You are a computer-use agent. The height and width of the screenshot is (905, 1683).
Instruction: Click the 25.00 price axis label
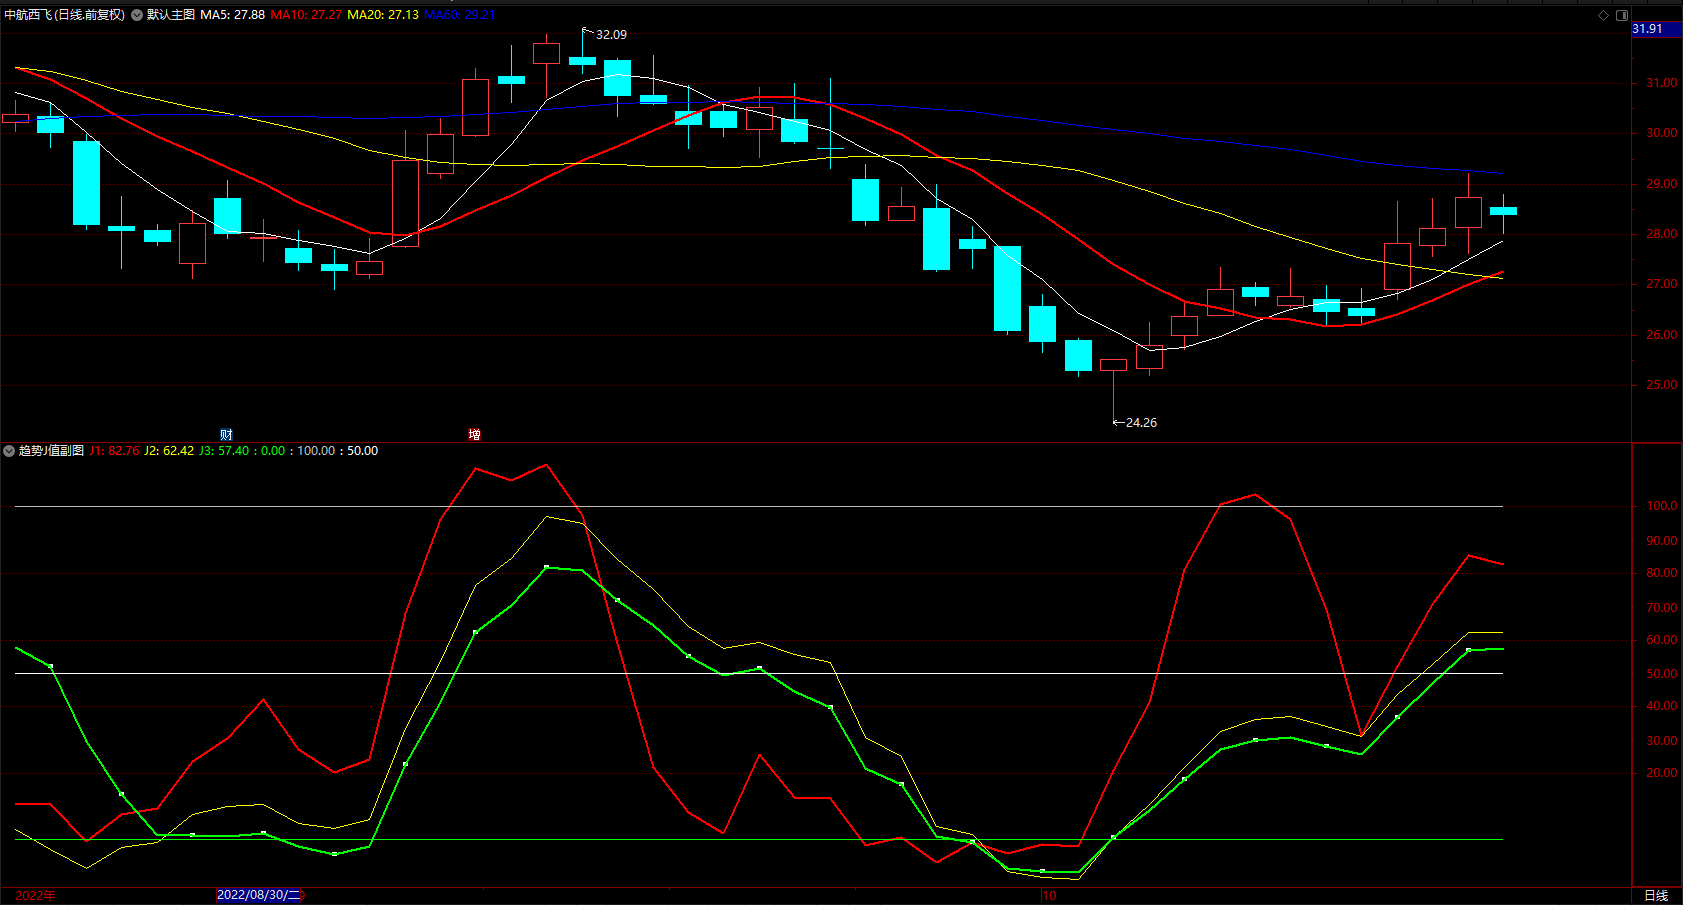[x=1662, y=385]
